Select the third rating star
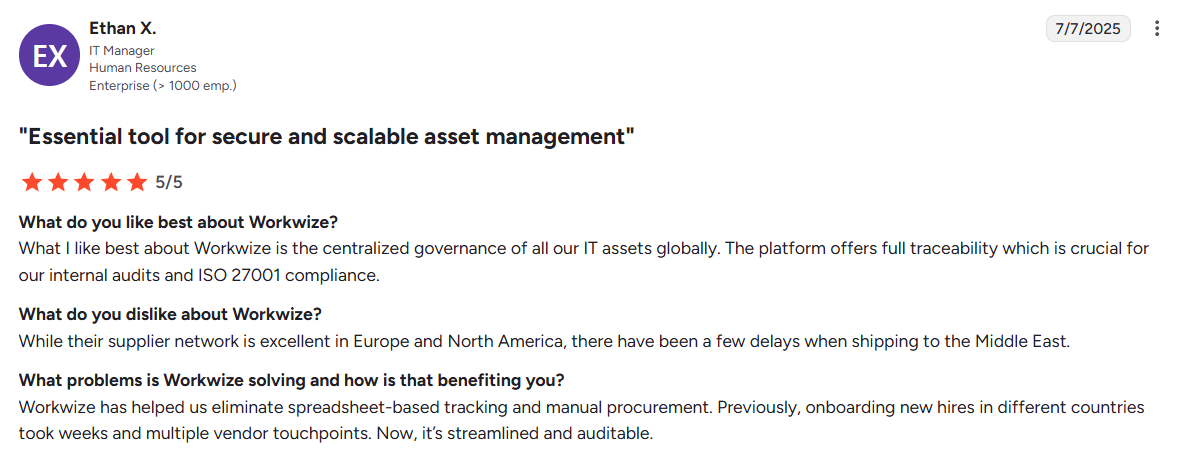1184x454 pixels. click(84, 182)
